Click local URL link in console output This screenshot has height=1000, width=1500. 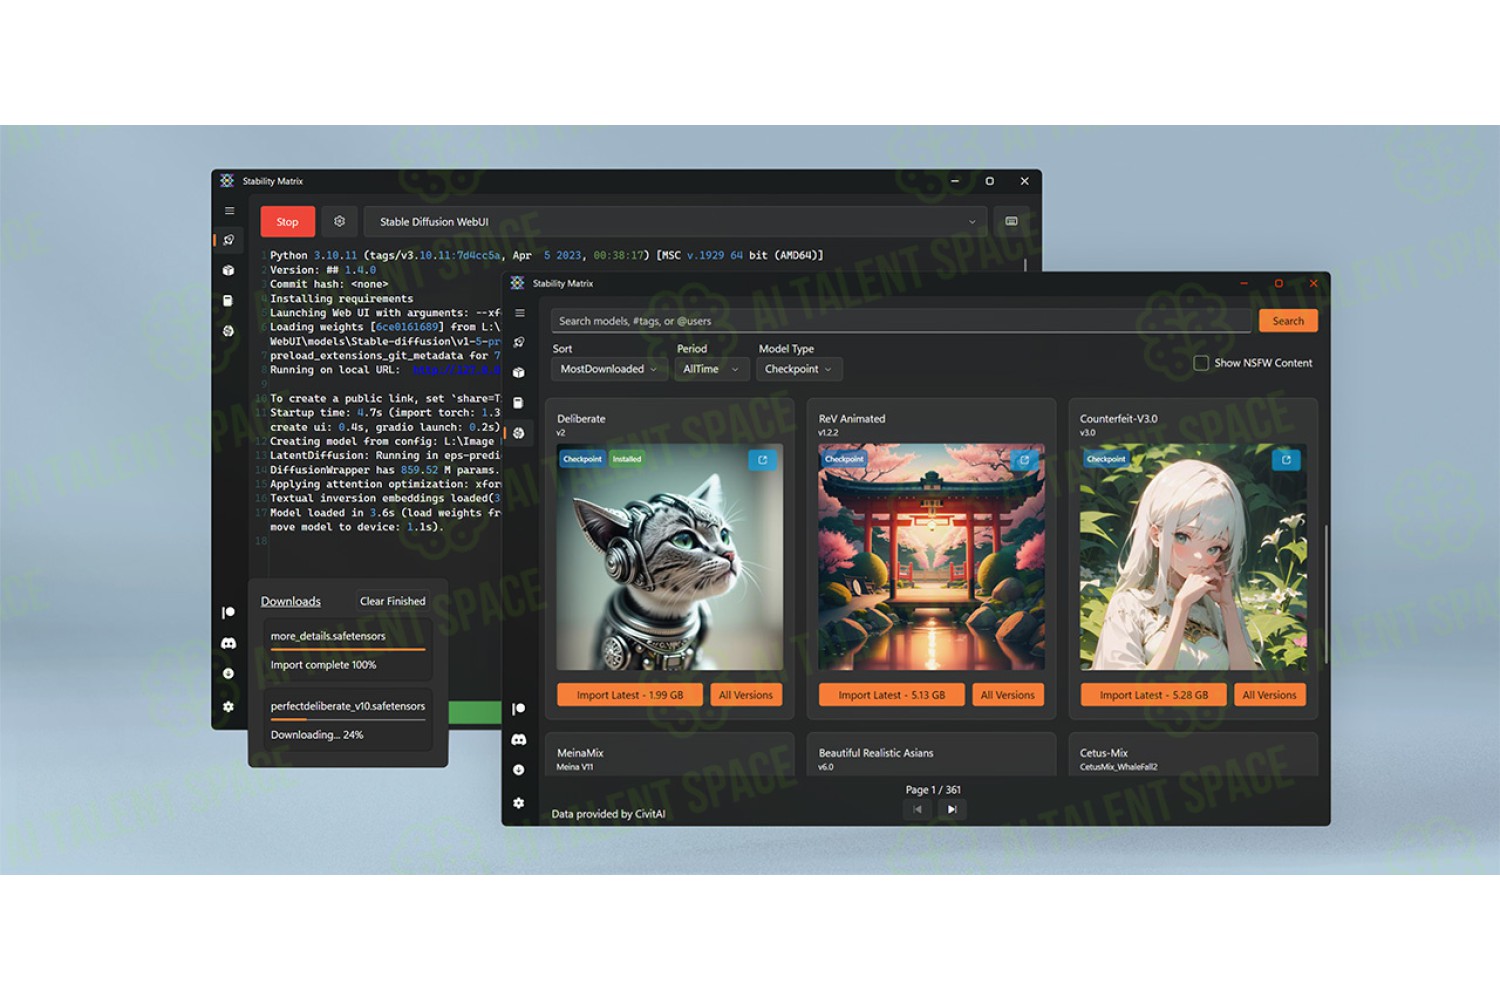coord(457,370)
